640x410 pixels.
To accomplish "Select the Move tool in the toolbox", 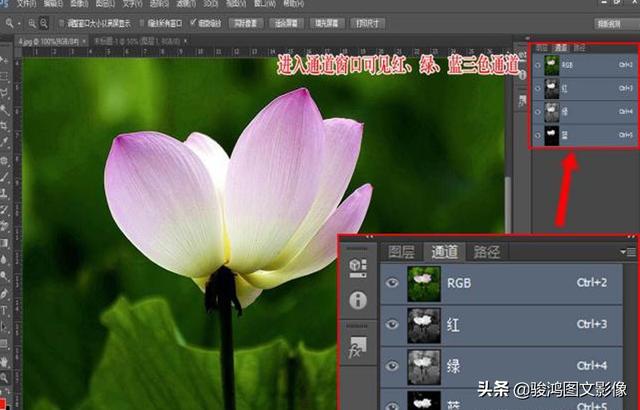I will point(4,60).
